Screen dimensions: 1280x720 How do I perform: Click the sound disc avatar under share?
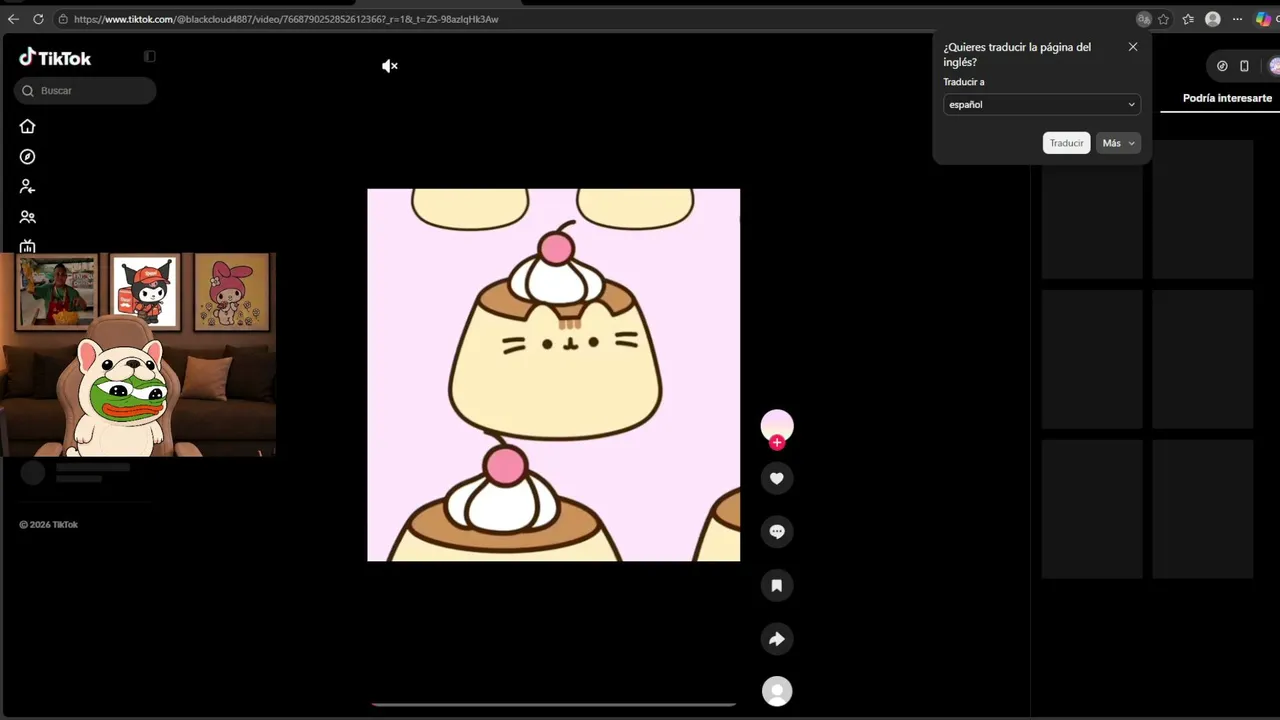777,691
